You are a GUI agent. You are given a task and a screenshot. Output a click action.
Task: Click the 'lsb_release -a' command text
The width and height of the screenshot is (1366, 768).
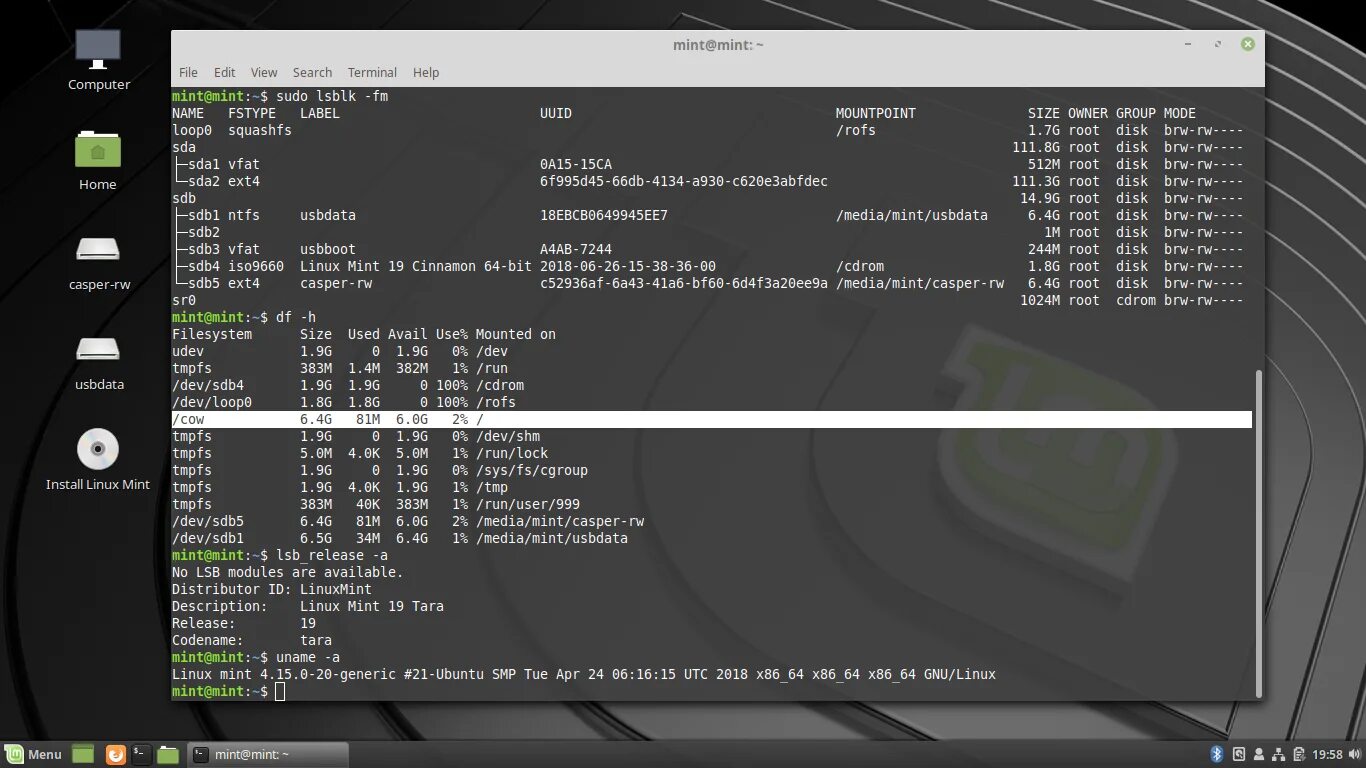click(332, 555)
